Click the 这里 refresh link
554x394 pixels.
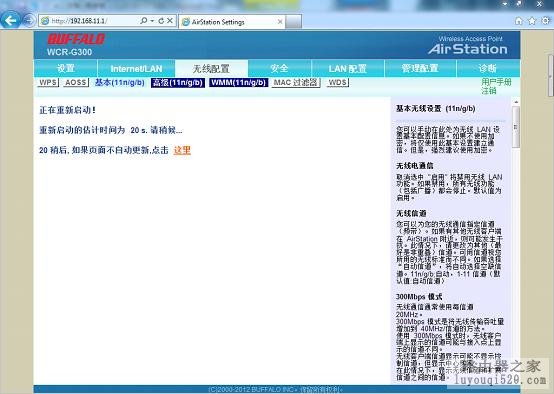182,150
